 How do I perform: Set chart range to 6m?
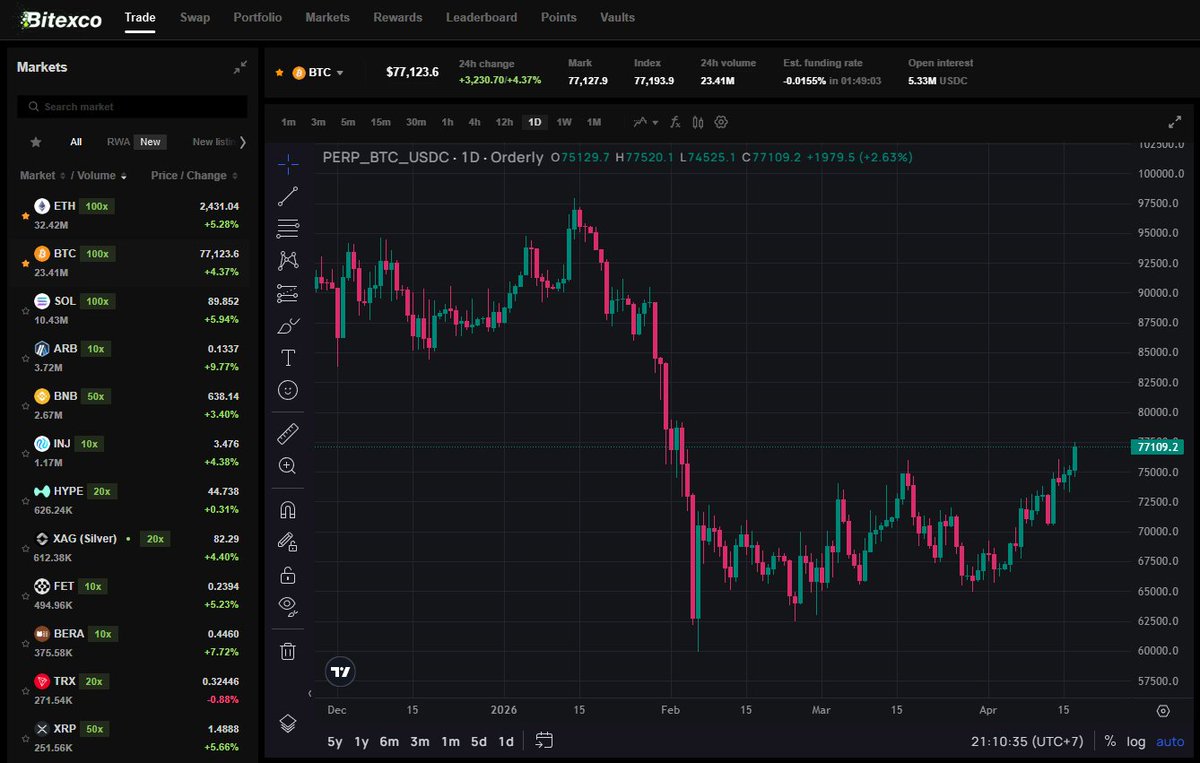(389, 741)
